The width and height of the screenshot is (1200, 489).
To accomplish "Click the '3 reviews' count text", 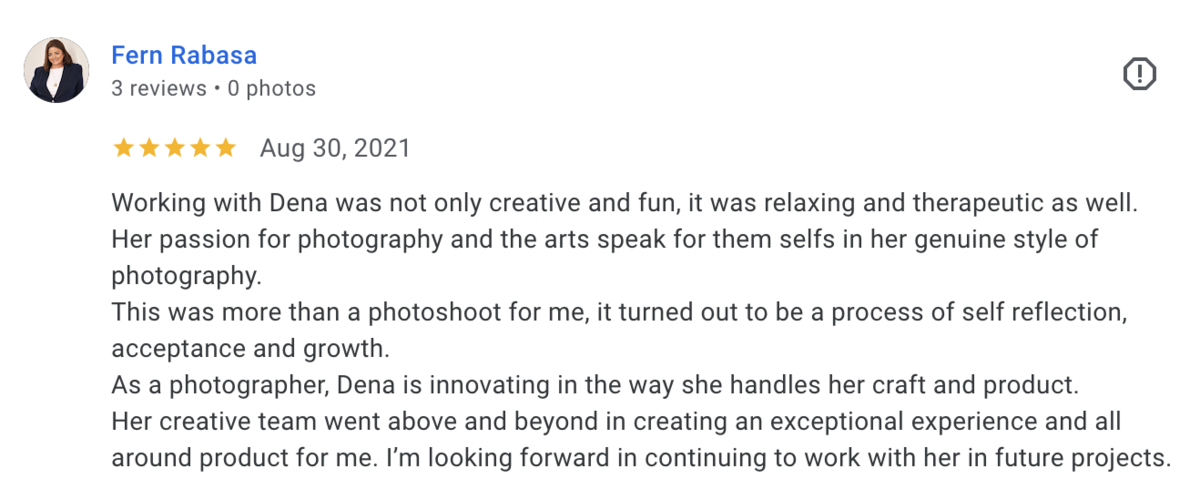I will 158,88.
